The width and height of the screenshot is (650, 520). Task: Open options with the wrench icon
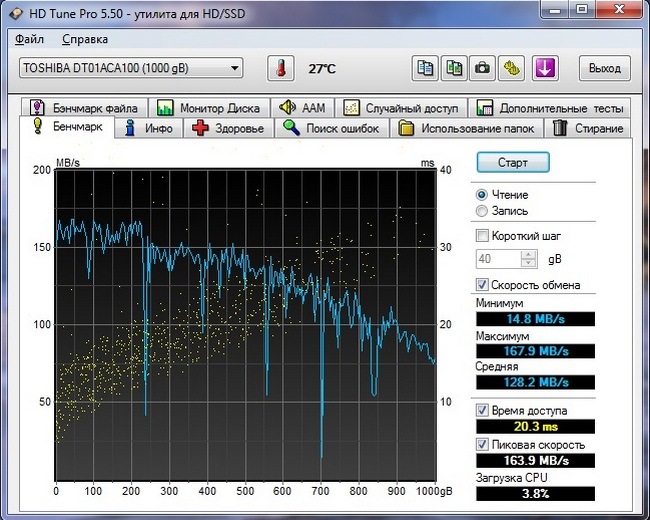point(512,69)
